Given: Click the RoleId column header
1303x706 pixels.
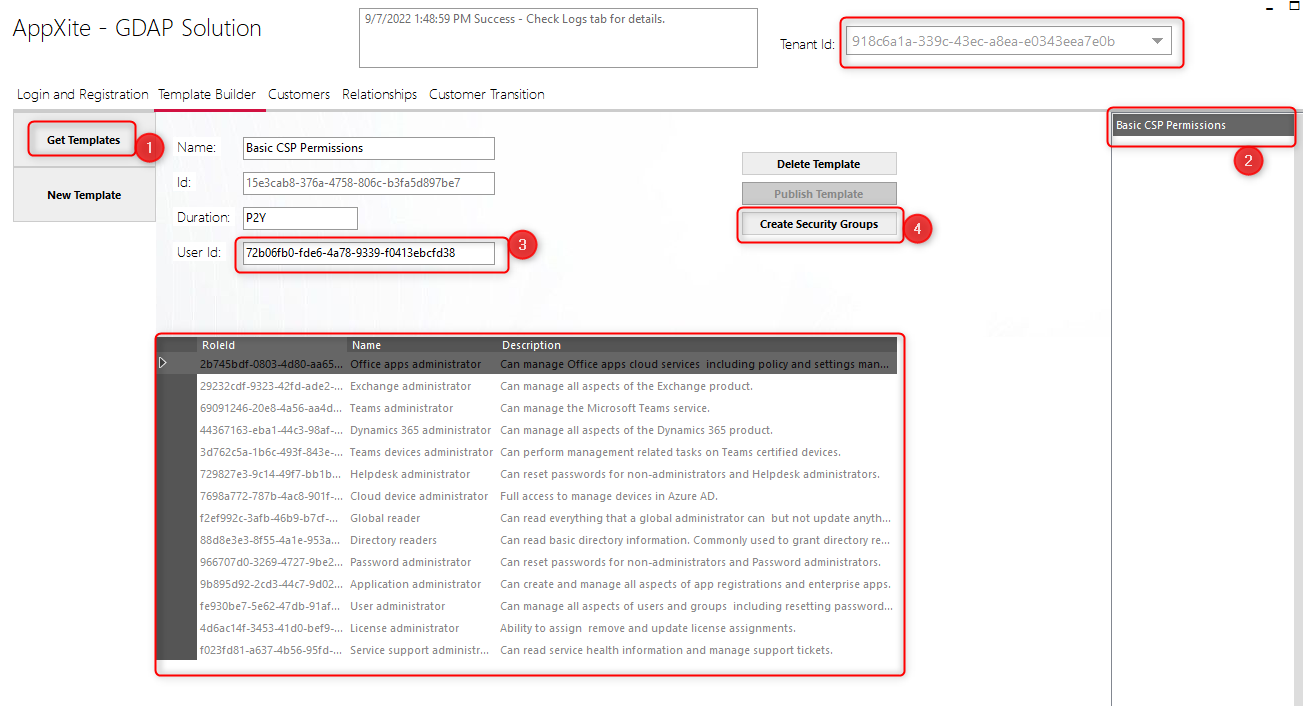Looking at the screenshot, I should tap(272, 345).
